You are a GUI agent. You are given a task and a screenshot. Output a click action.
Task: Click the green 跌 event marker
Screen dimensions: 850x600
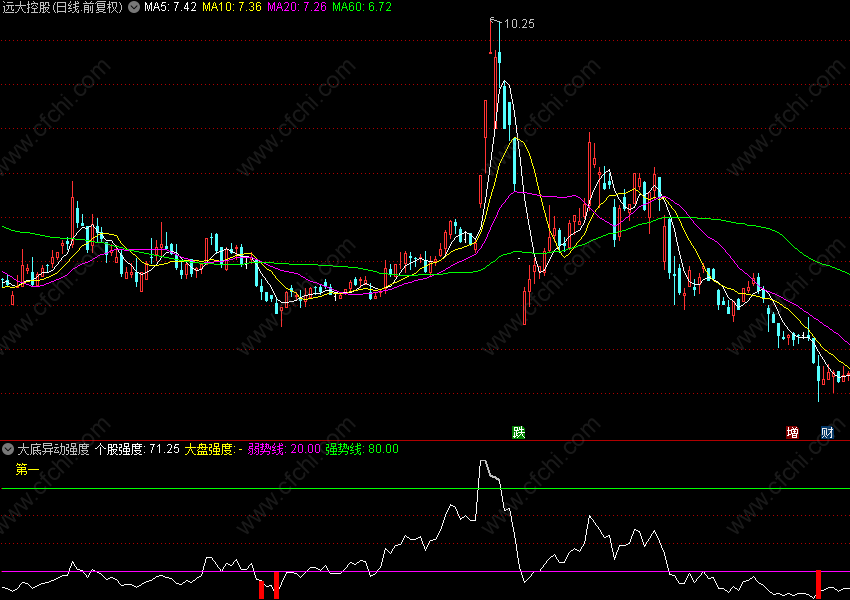point(518,433)
